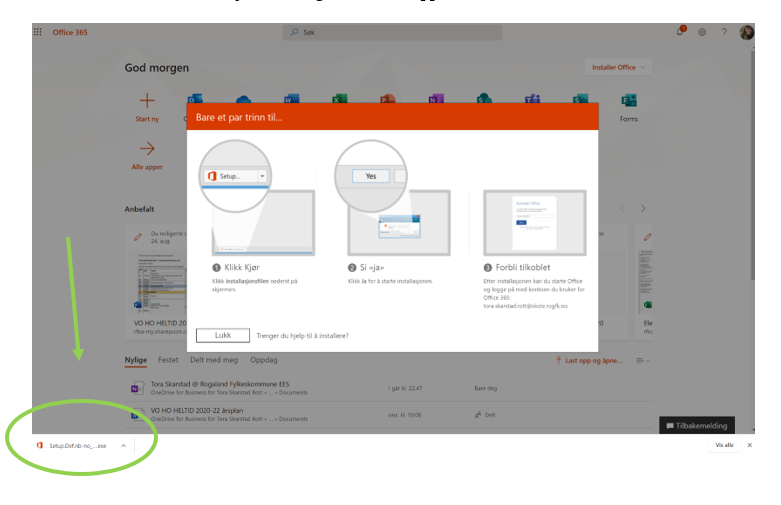This screenshot has width=781, height=505.
Task: Expand the download item options chevron
Action: pyautogui.click(x=124, y=446)
